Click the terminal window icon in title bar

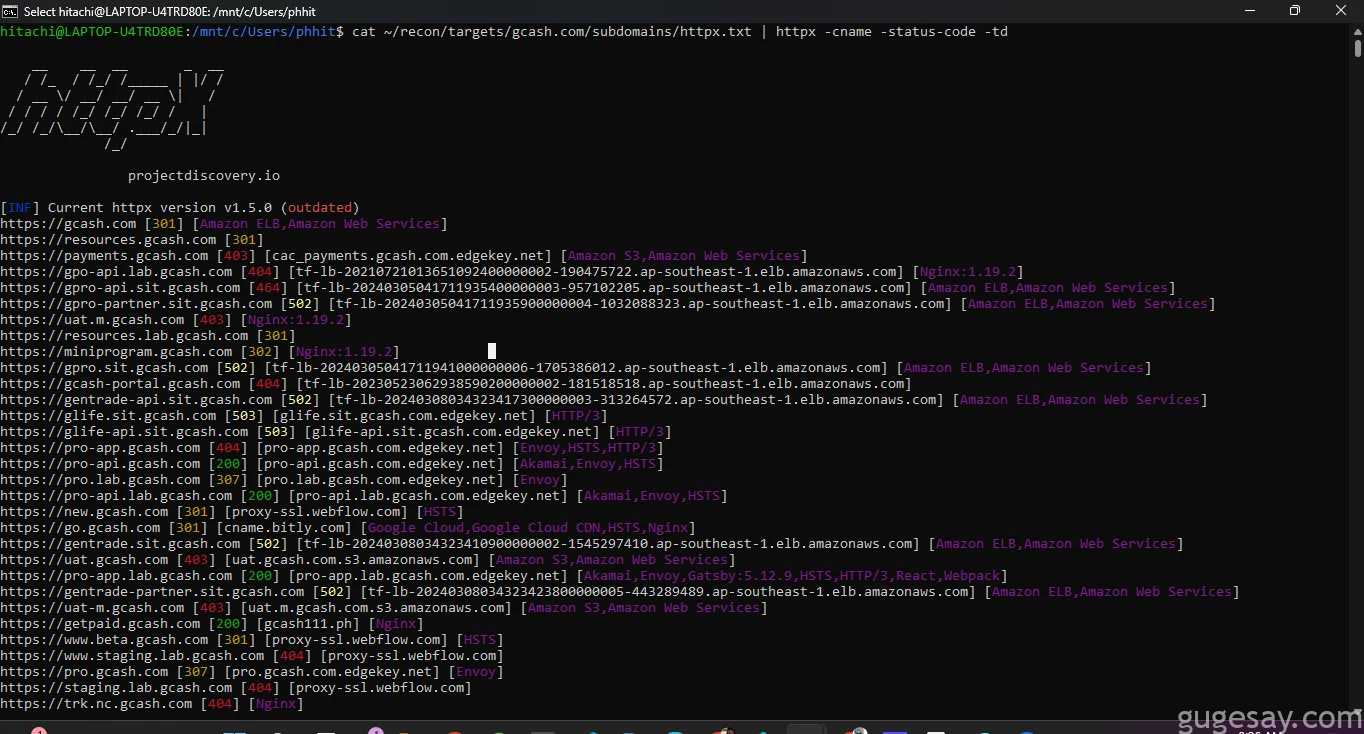[10, 11]
